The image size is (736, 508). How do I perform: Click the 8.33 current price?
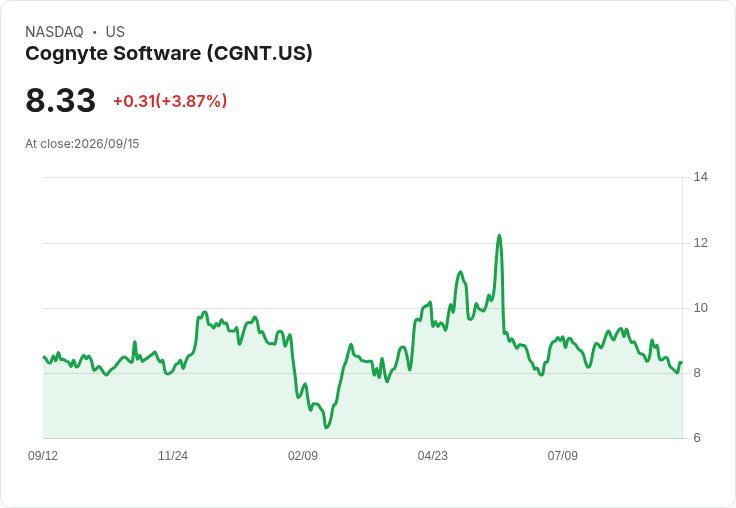61,100
